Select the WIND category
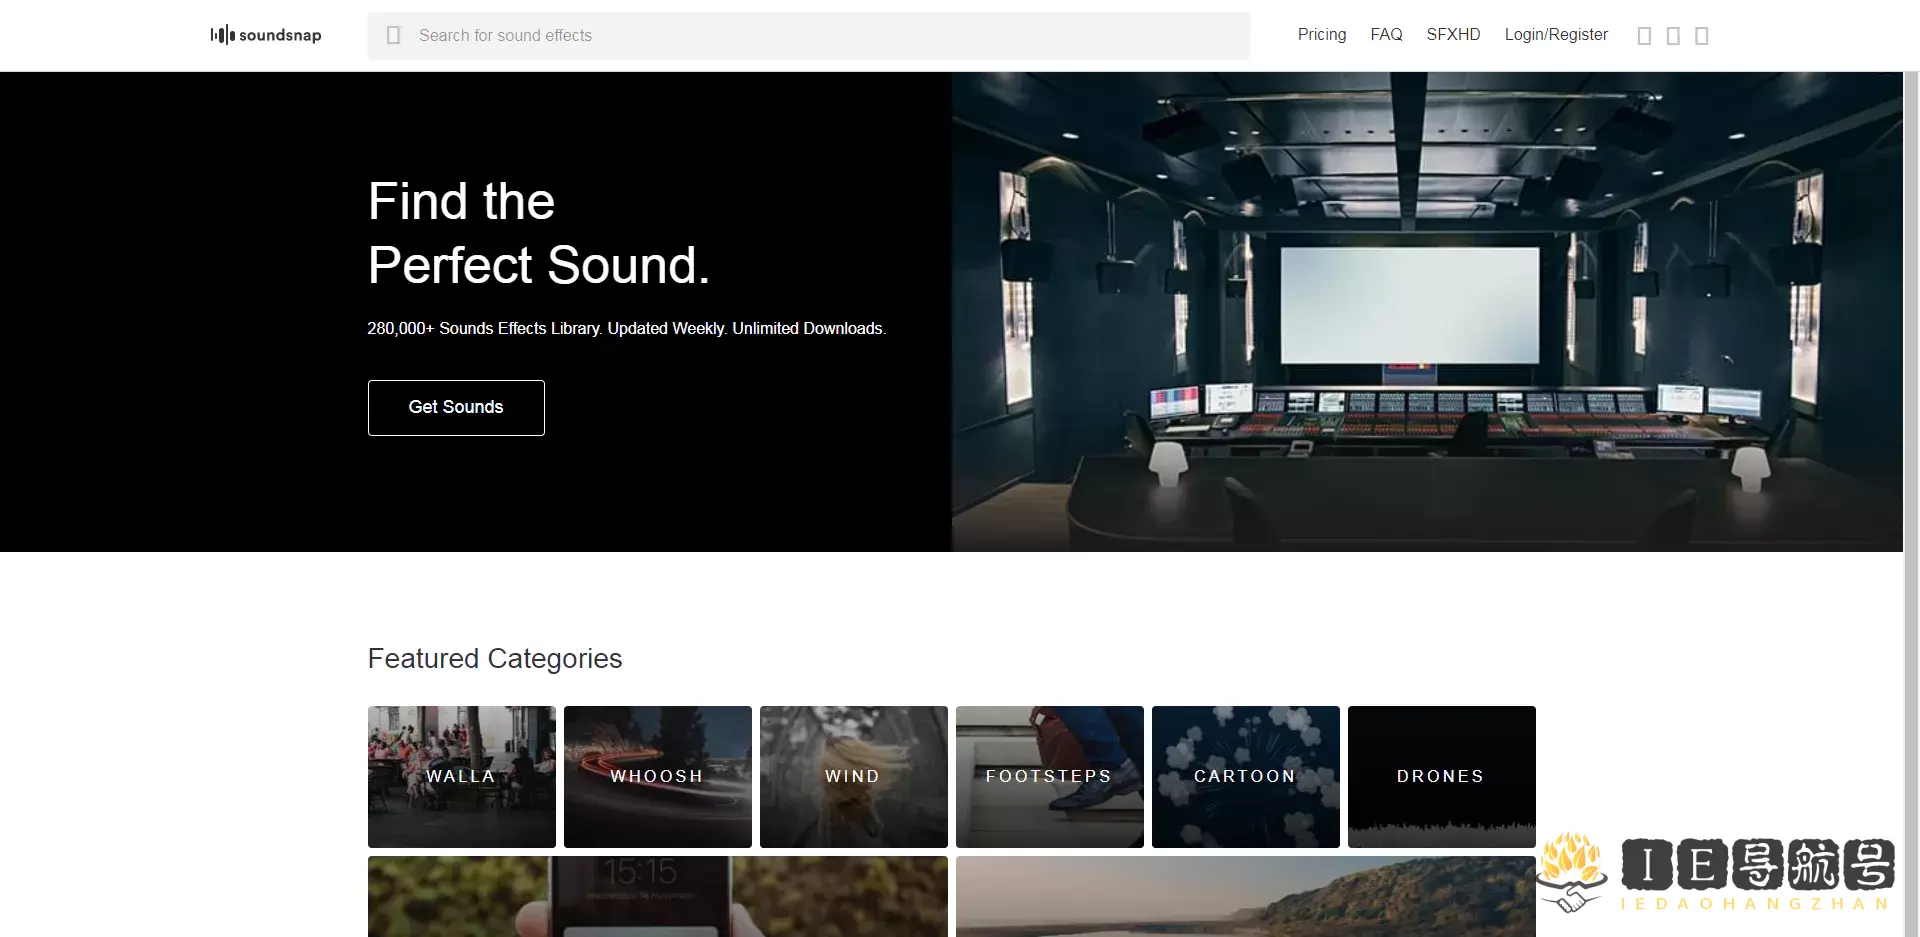The width and height of the screenshot is (1920, 937). coord(853,776)
